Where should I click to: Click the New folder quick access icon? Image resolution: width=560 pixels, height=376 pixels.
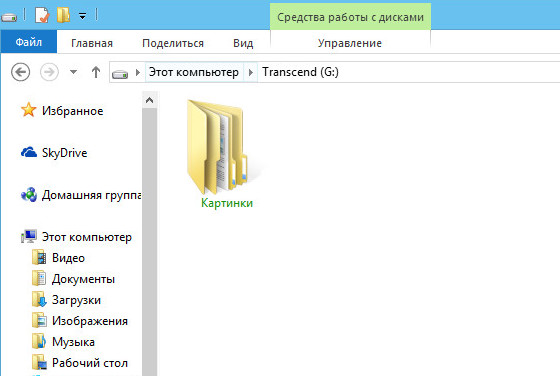[63, 15]
